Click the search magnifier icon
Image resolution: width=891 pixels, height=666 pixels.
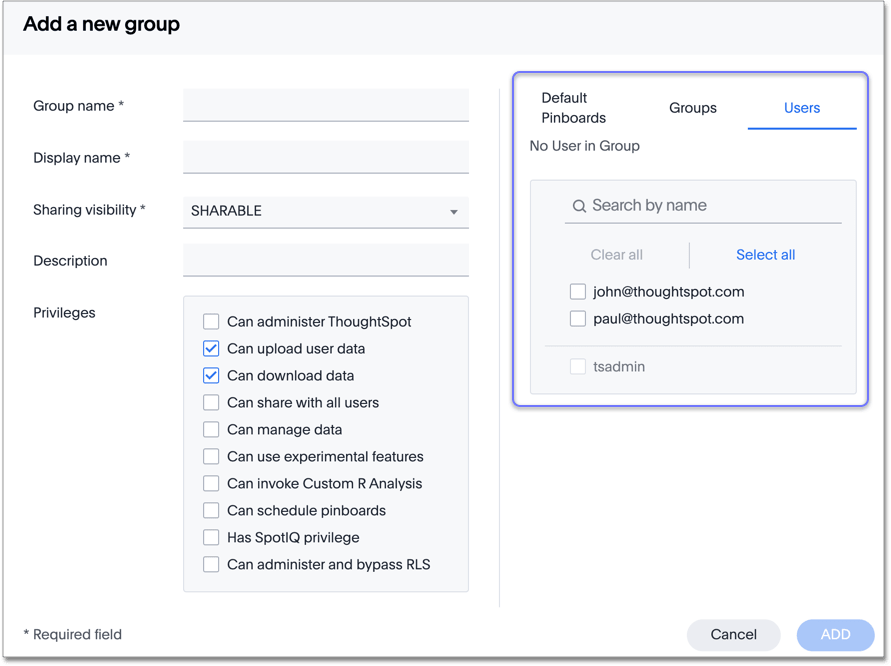pos(579,205)
